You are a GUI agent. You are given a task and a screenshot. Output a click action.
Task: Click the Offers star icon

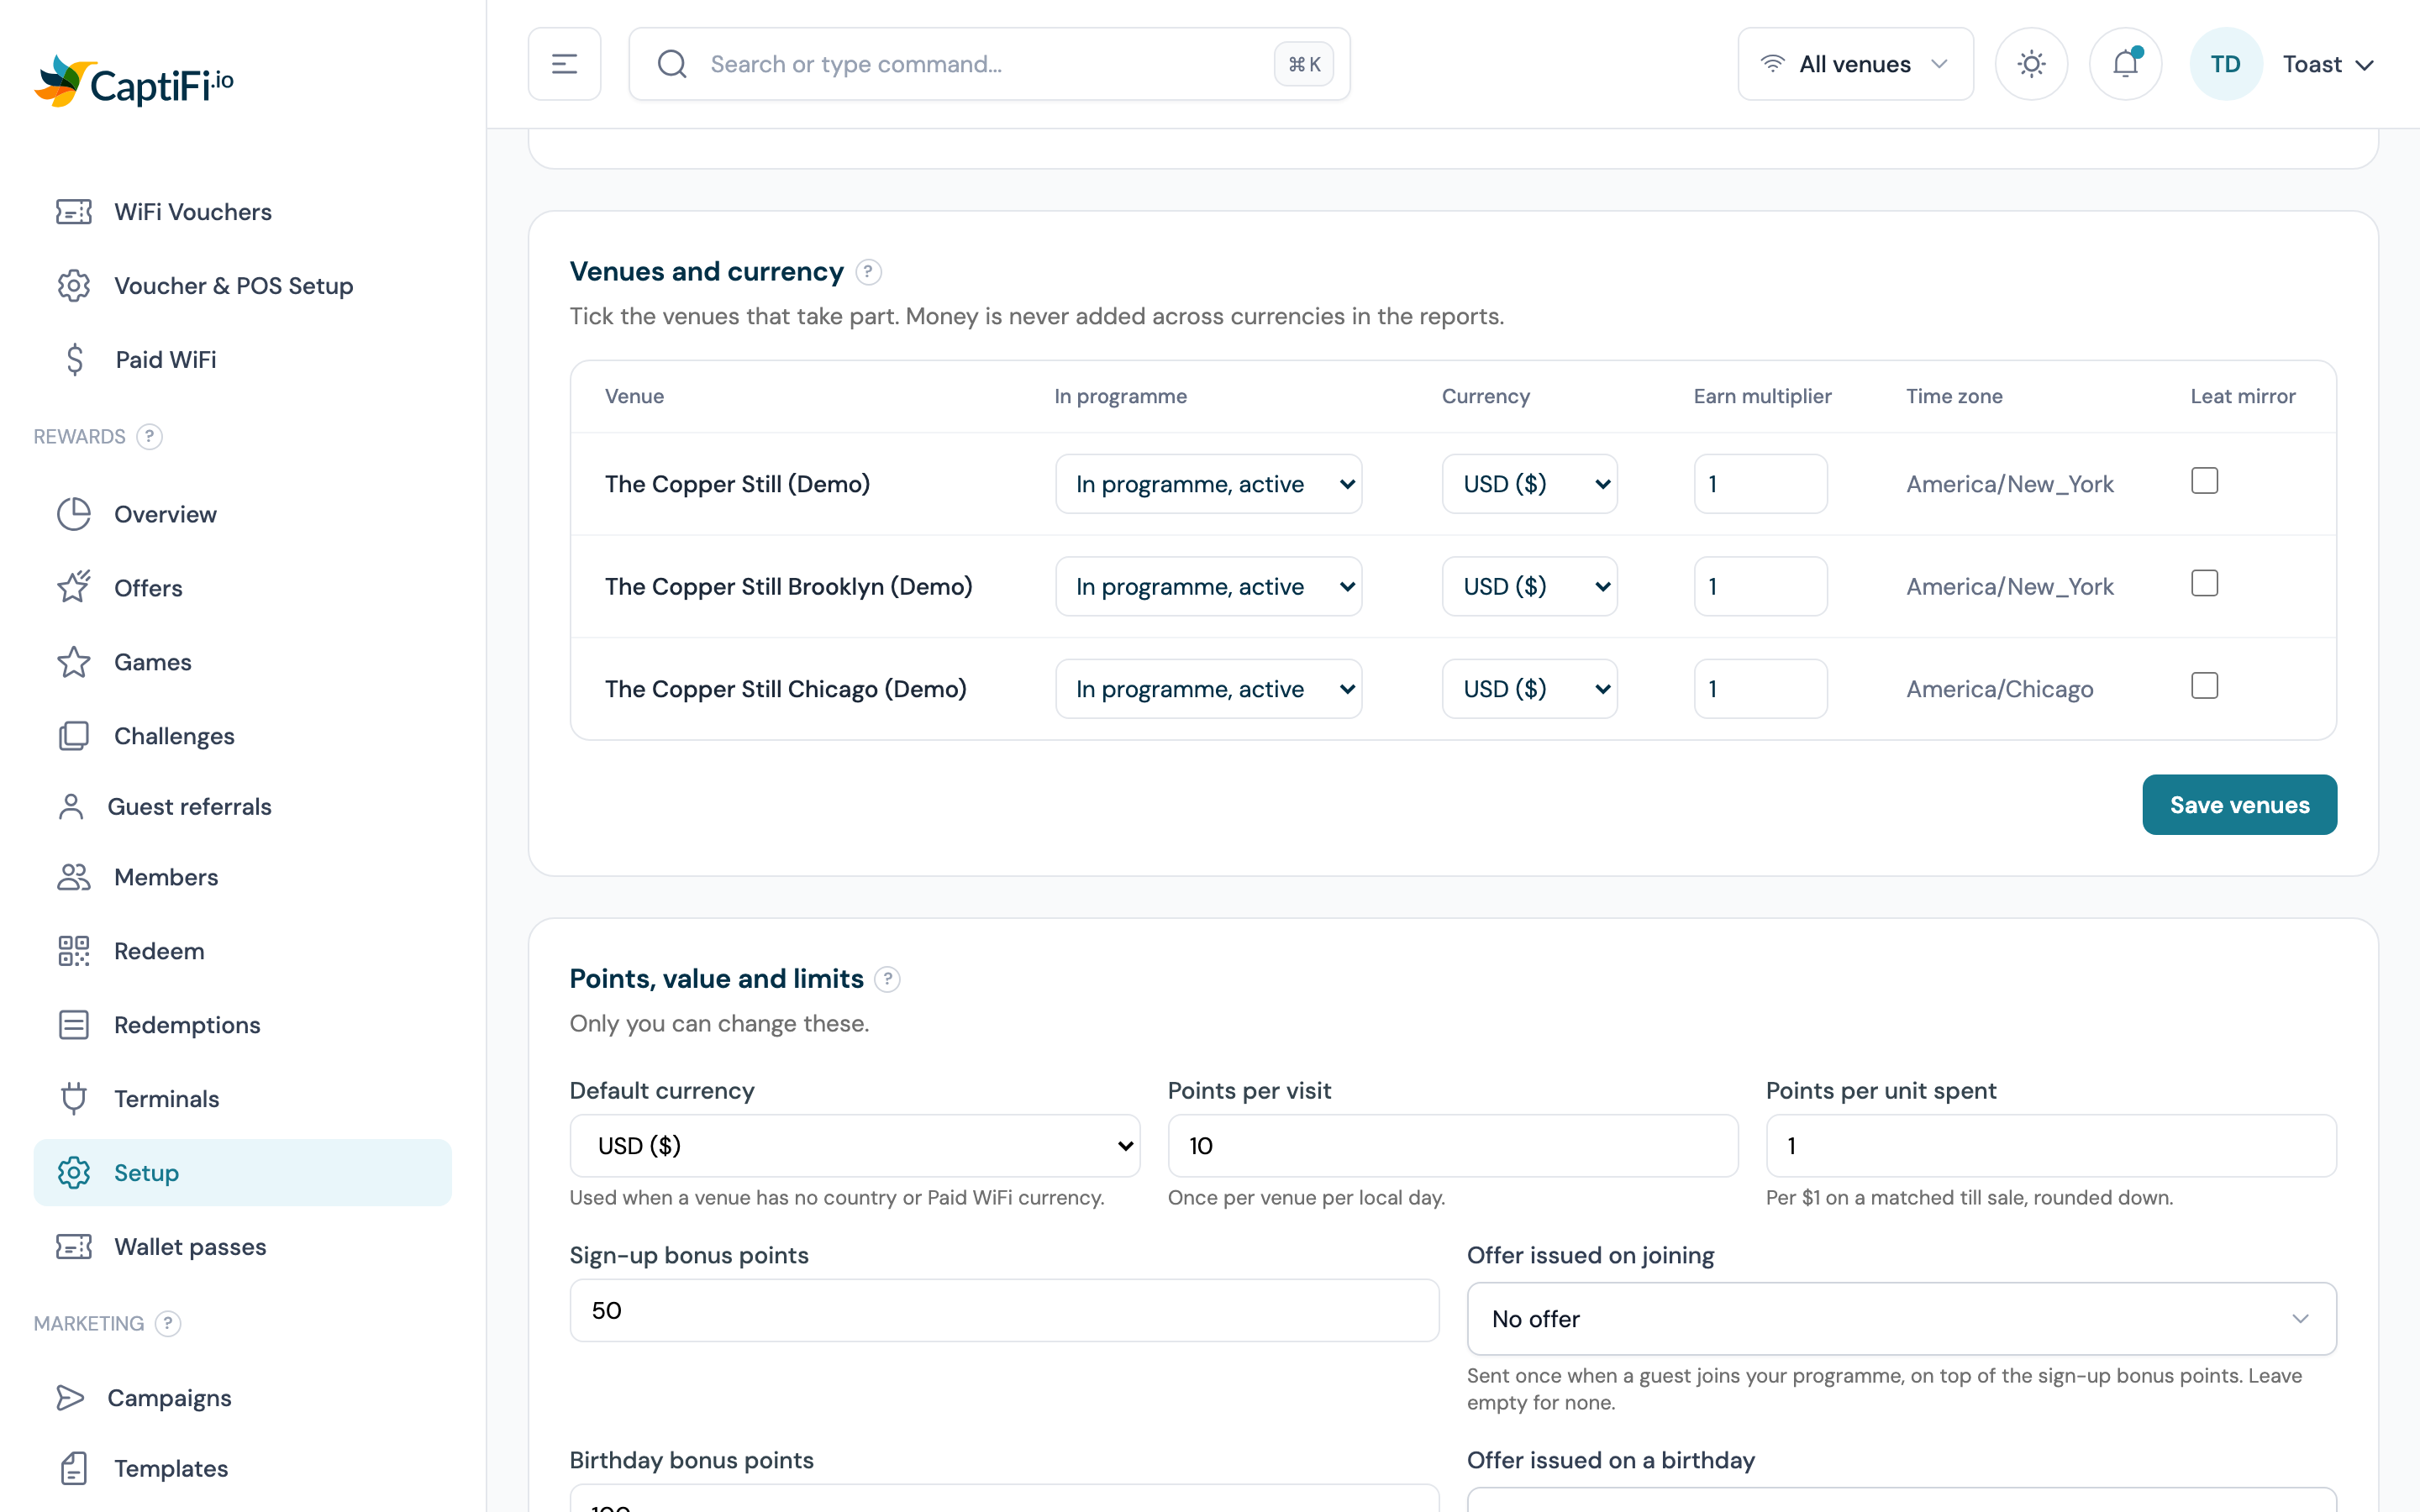(x=73, y=588)
